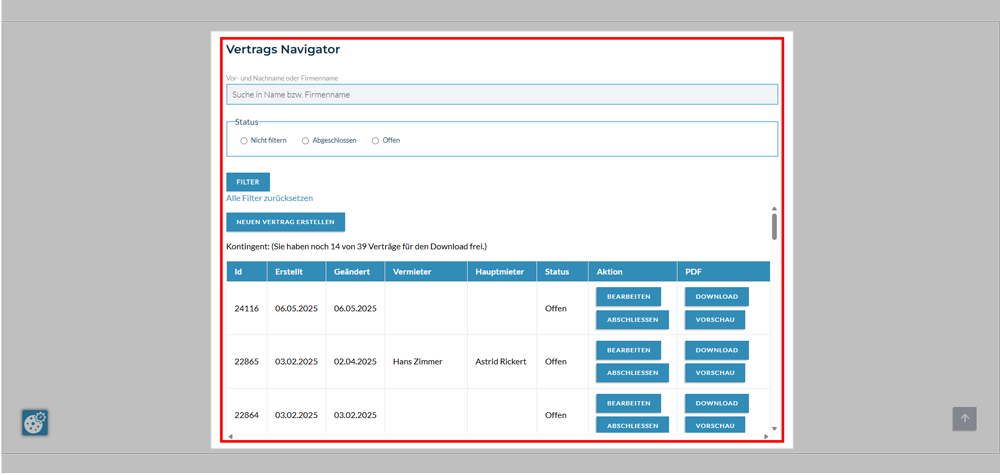This screenshot has height=475, width=1000.
Task: Click Abschliessen for contract 22865
Action: tap(632, 373)
